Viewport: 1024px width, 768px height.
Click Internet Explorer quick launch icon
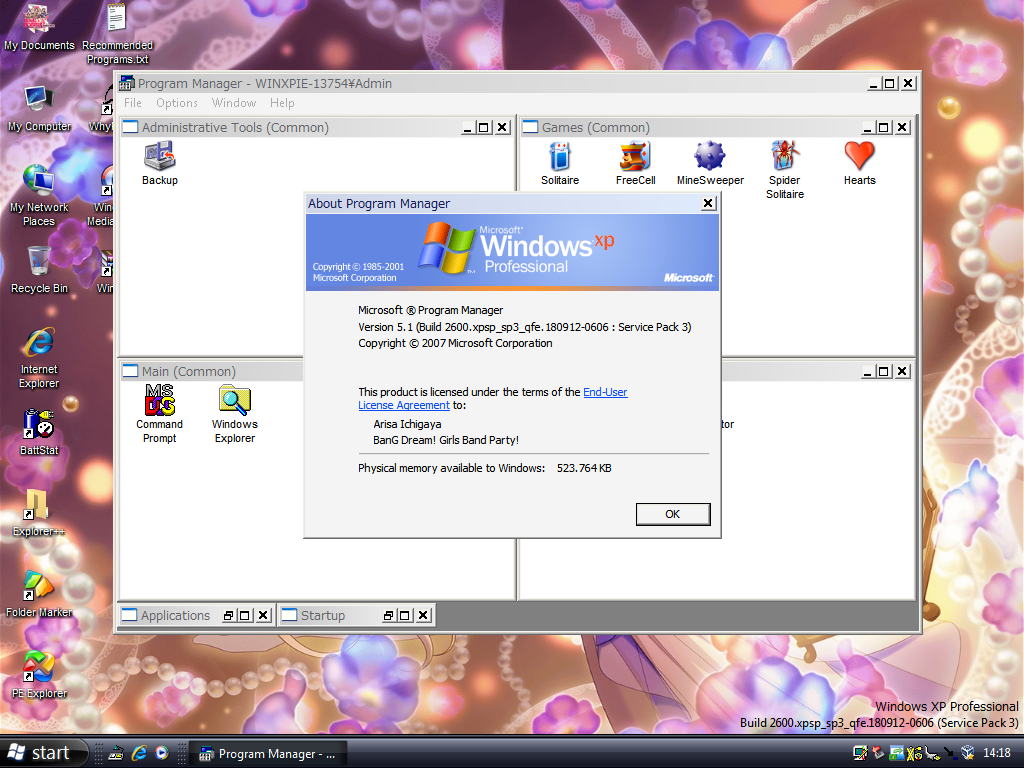tap(139, 753)
